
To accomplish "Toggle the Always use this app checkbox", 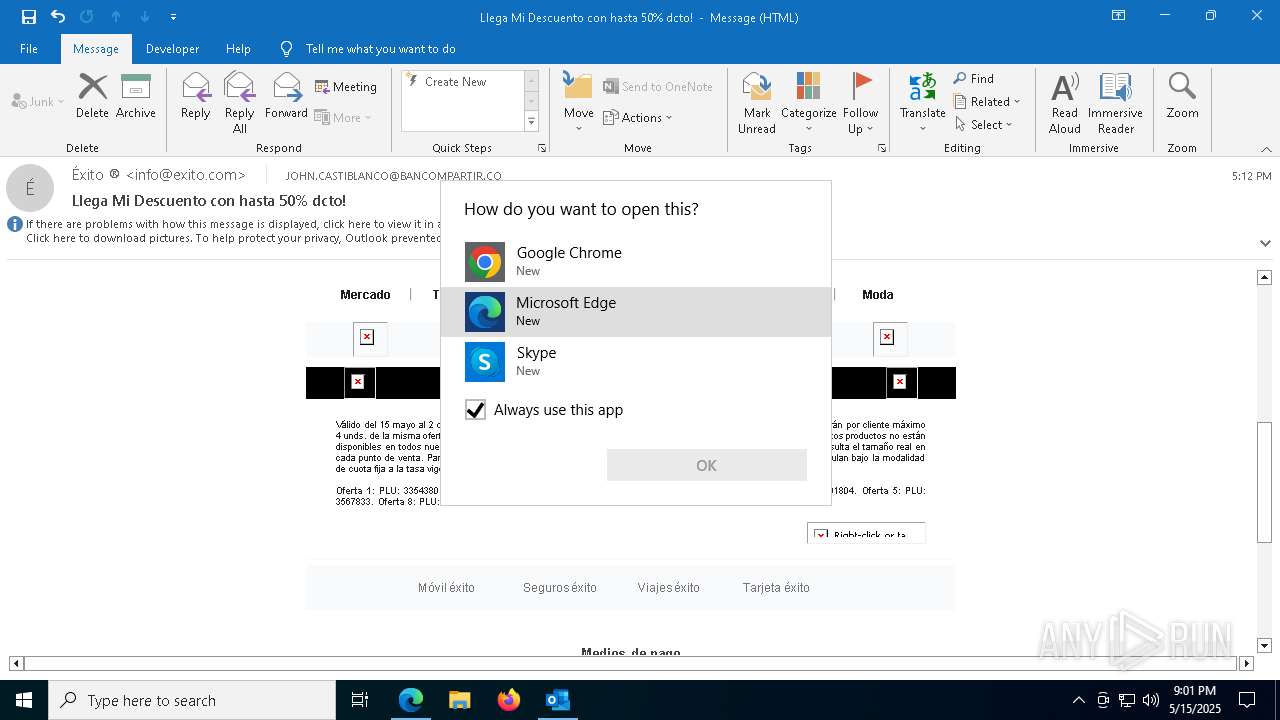I will coord(475,410).
